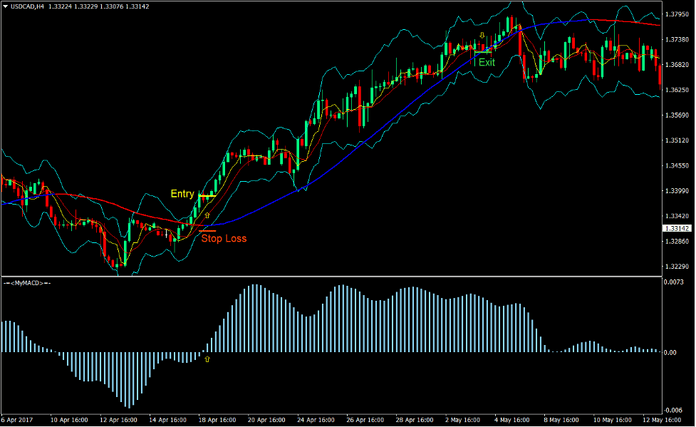The height and width of the screenshot is (427, 696).
Task: Click the yellow up arrow near Entry candle
Action: (207, 215)
